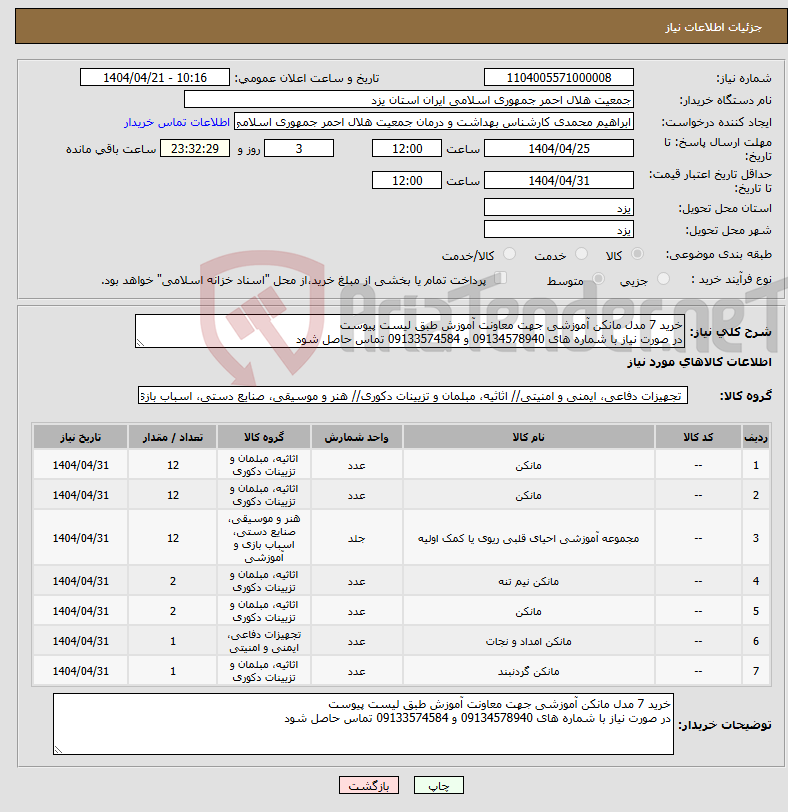Click the ایجاد کننده درخواست label
788x812 pixels.
[x=716, y=123]
